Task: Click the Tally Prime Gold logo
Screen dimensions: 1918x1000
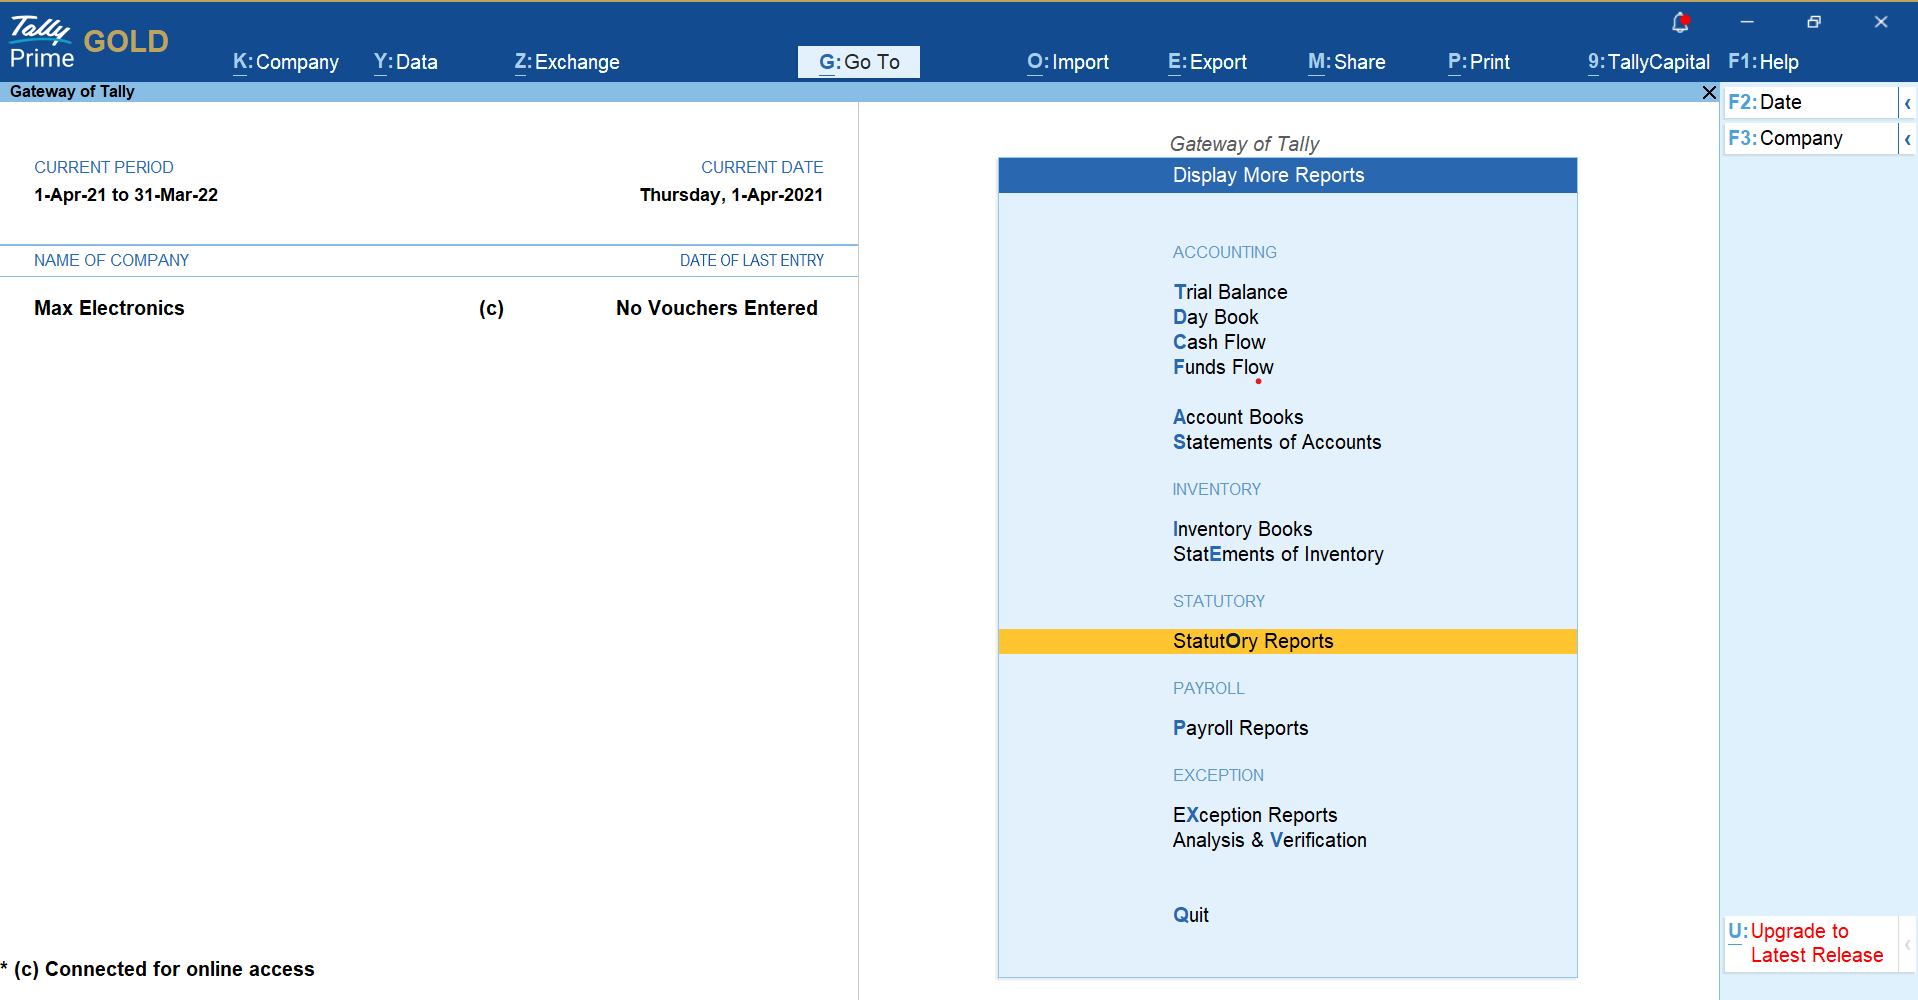Action: tap(88, 42)
